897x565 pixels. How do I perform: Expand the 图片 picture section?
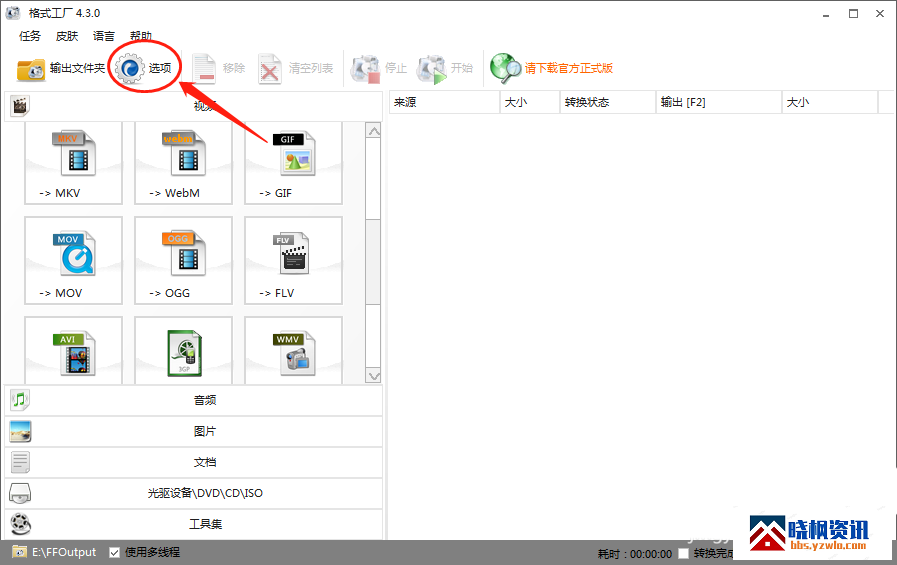pyautogui.click(x=193, y=431)
